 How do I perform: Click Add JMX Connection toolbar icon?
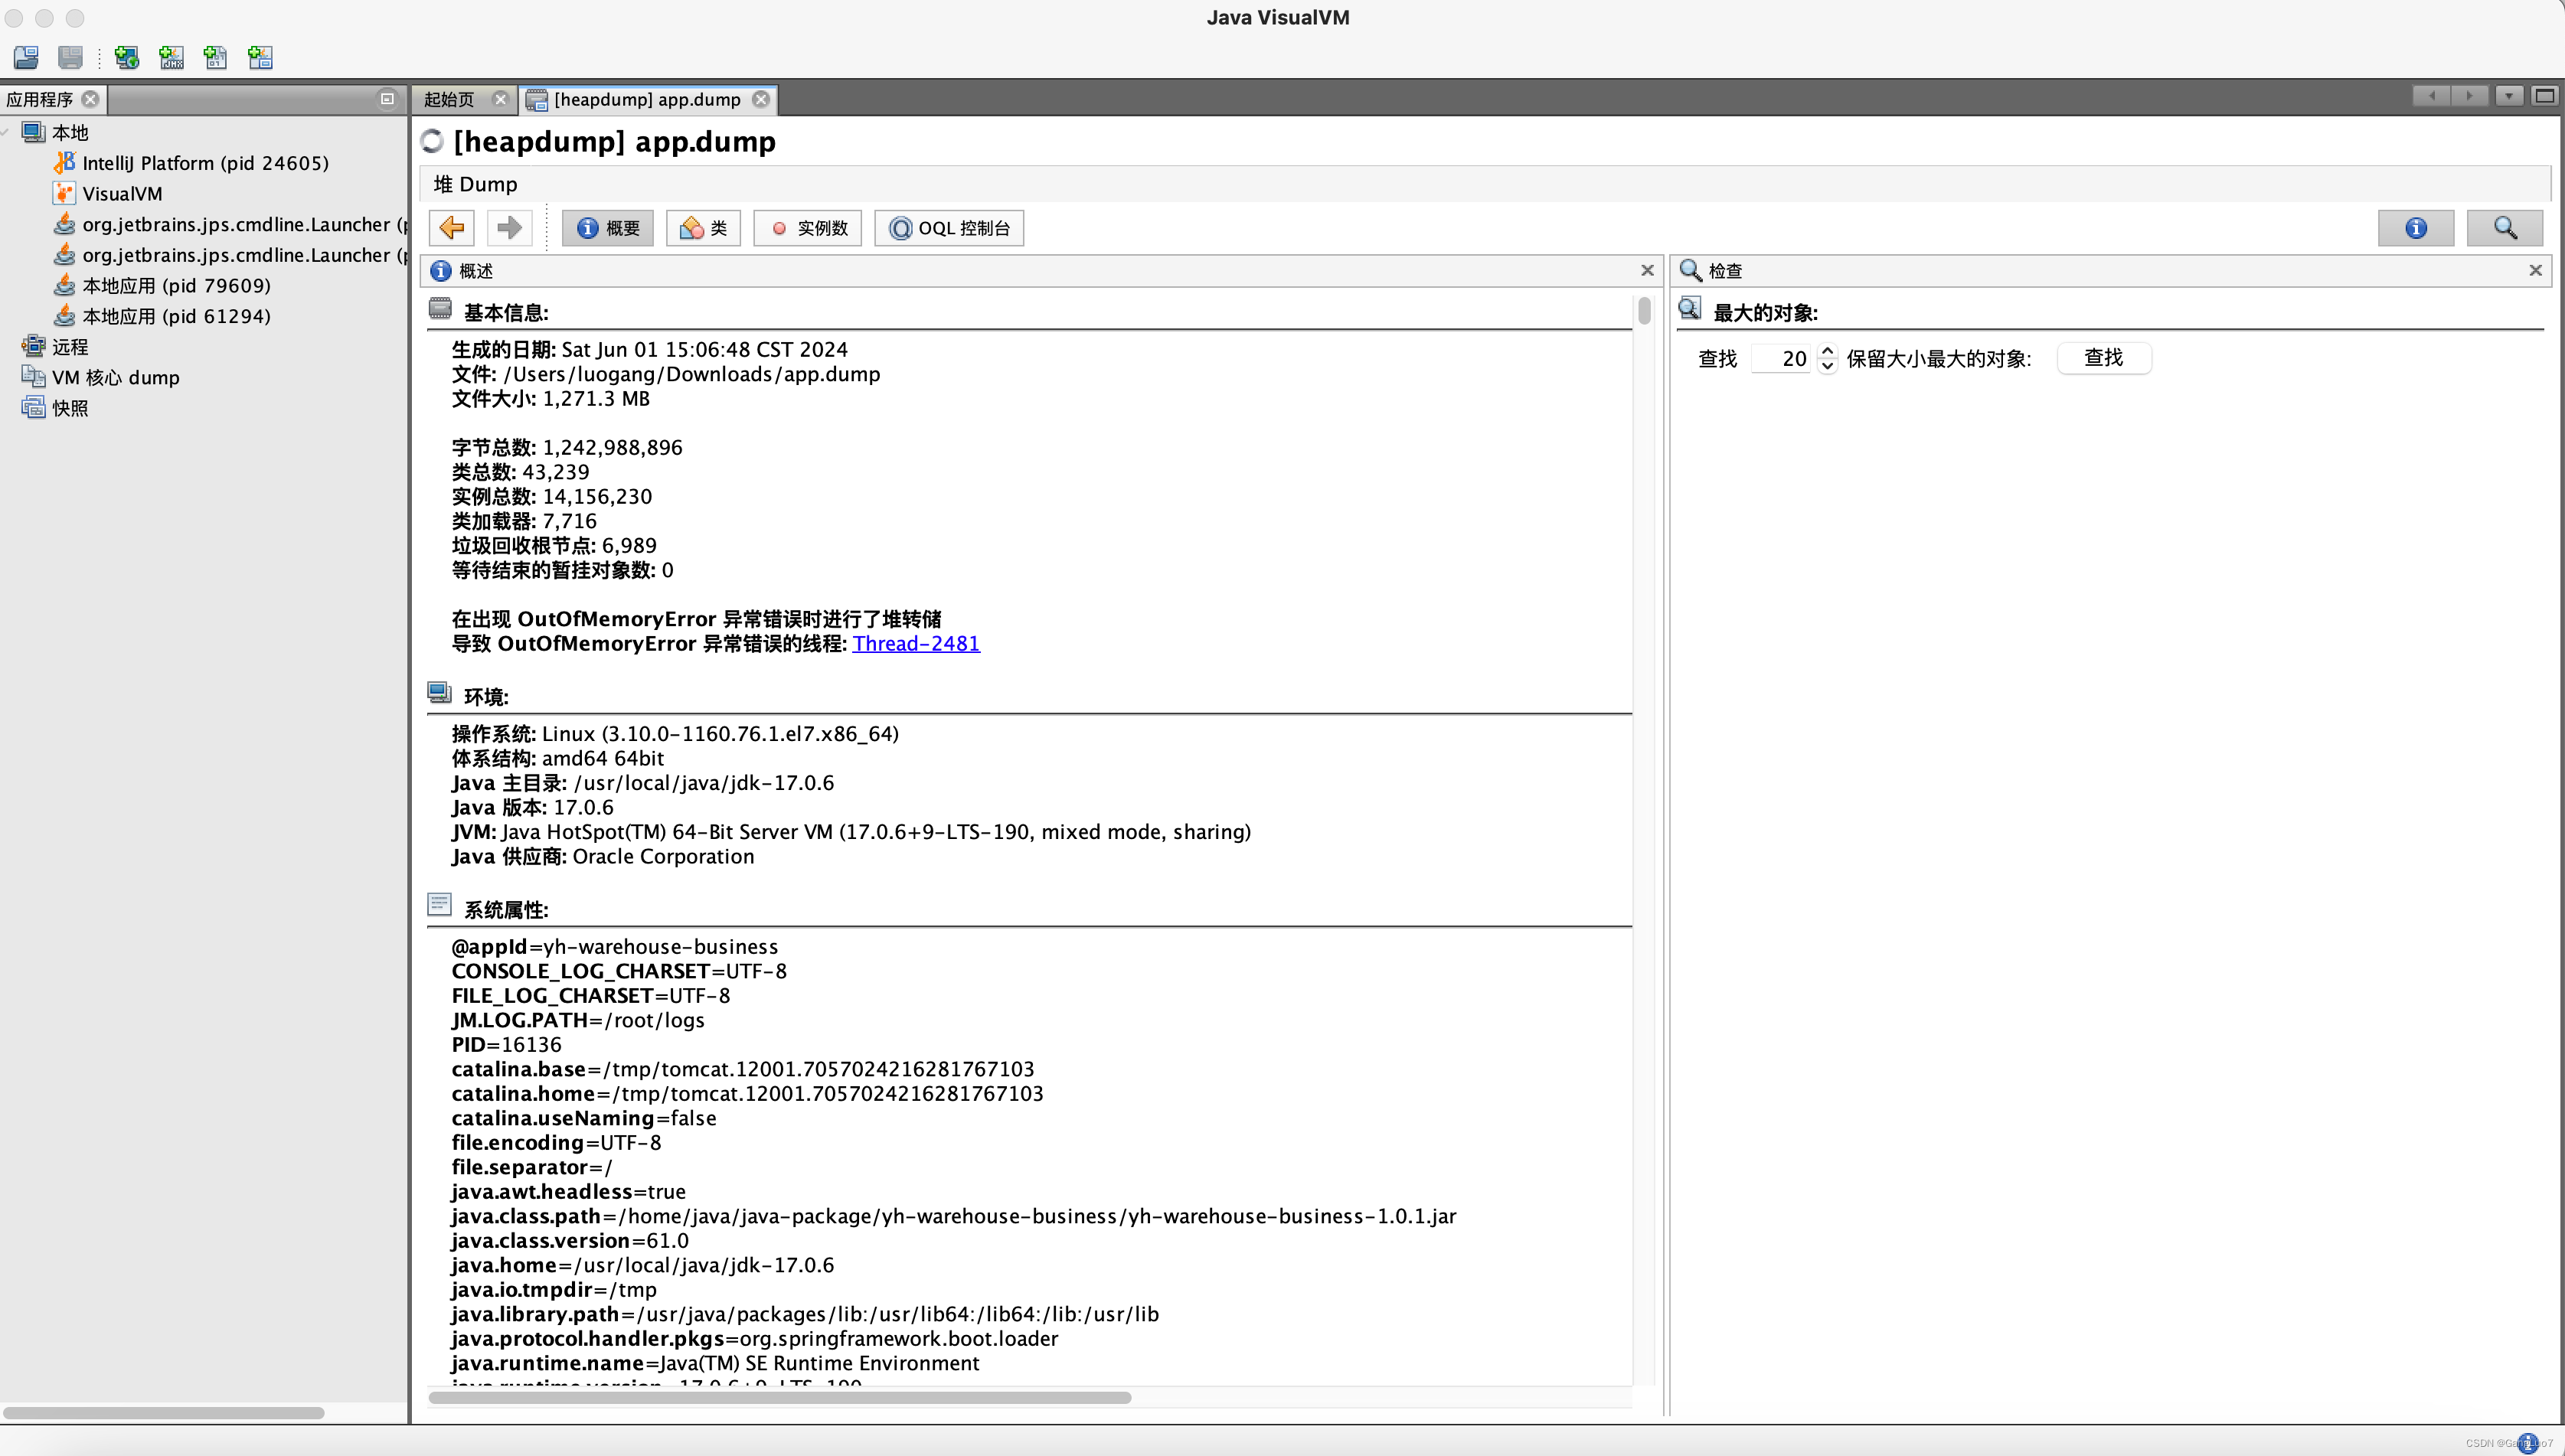[x=172, y=57]
